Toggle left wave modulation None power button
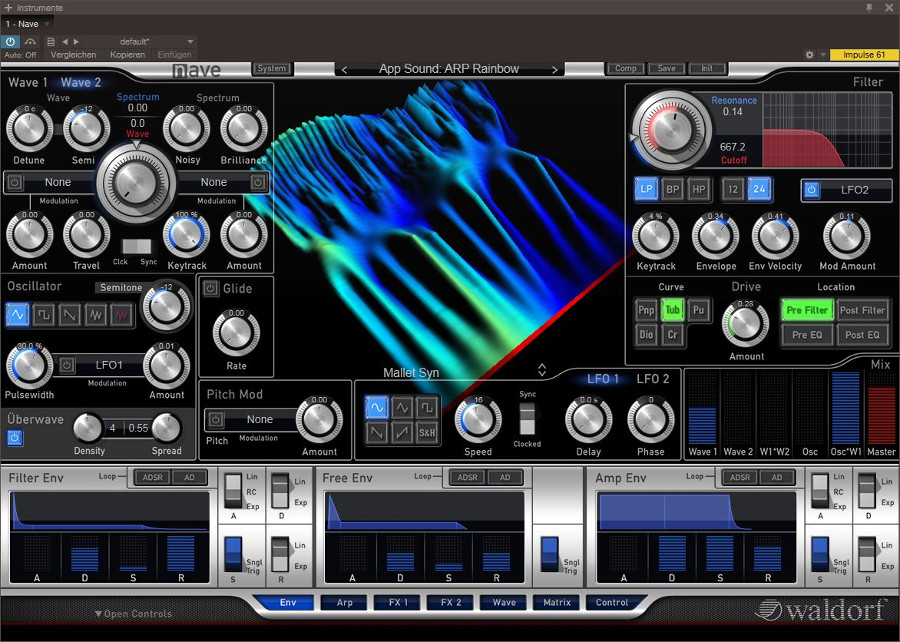Image resolution: width=900 pixels, height=642 pixels. (x=15, y=182)
